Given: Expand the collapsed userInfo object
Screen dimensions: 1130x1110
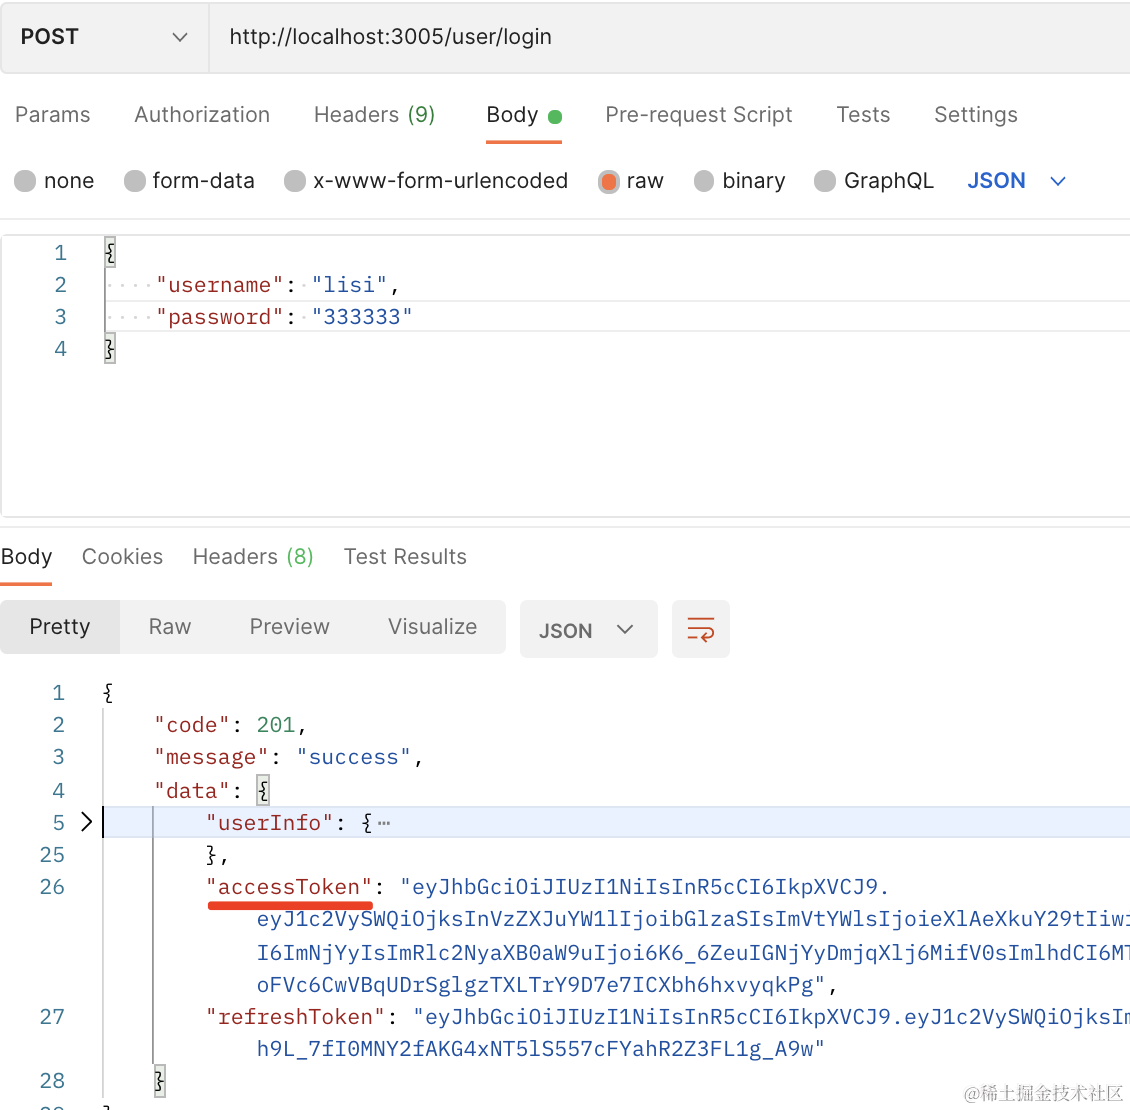Looking at the screenshot, I should pyautogui.click(x=86, y=822).
